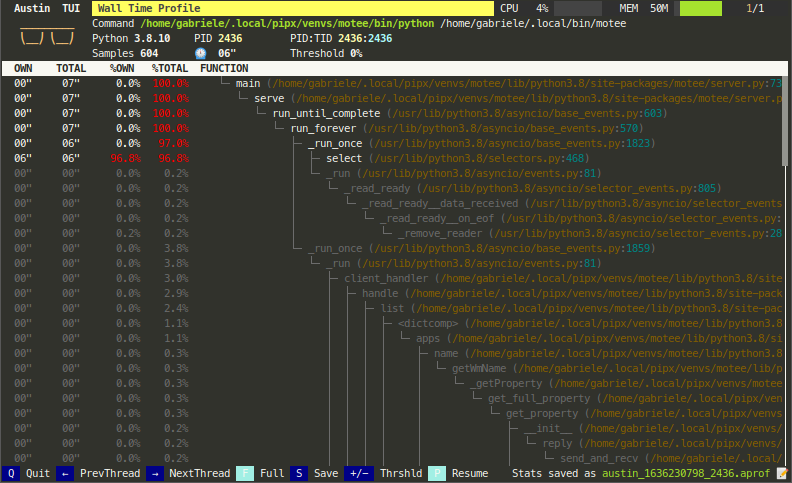Collapse the main function tree node

click(x=254, y=83)
